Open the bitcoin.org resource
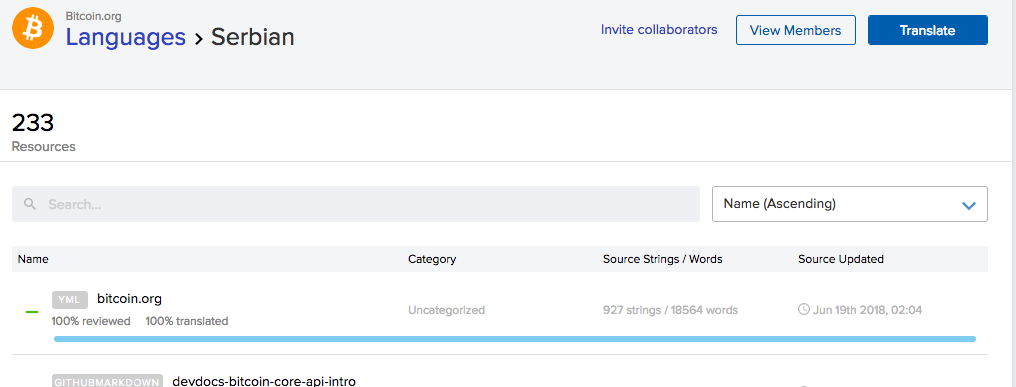This screenshot has height=387, width=1016. click(x=130, y=299)
